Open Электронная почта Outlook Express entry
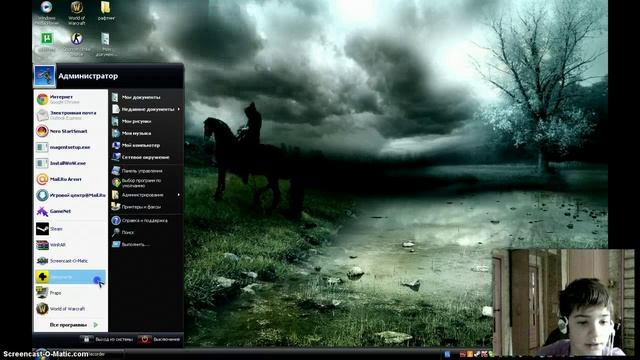The height and width of the screenshot is (360, 640). point(70,115)
